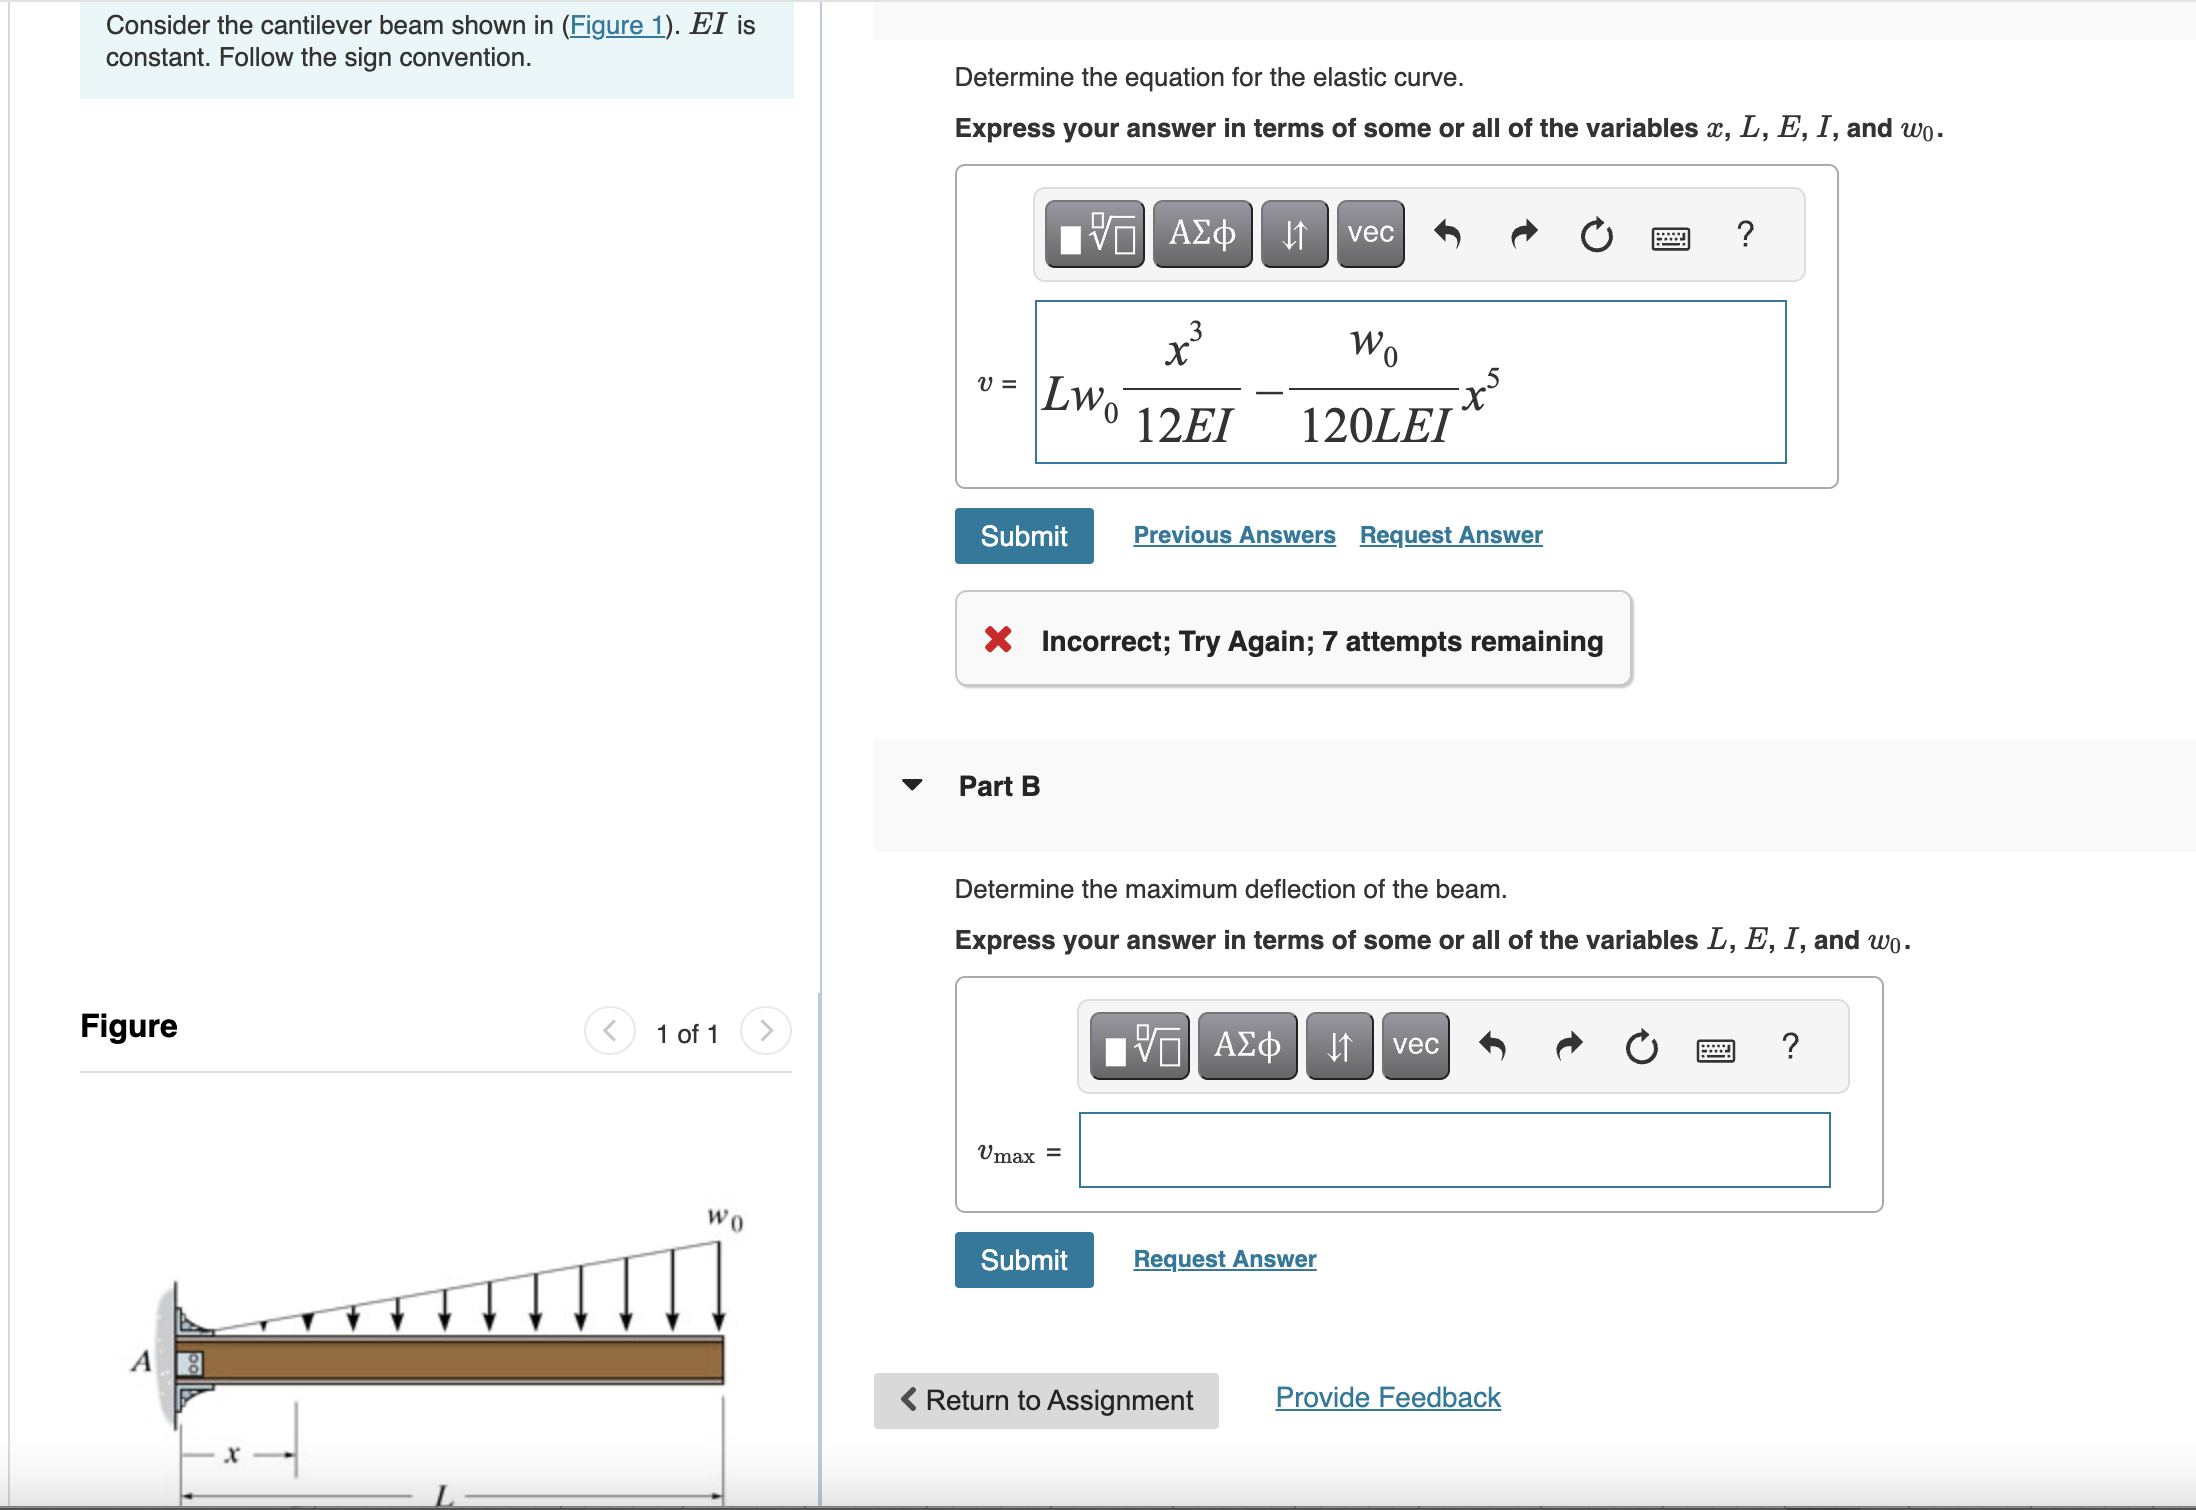The height and width of the screenshot is (1510, 2196).
Task: Go to the next figure page
Action: click(x=765, y=1031)
